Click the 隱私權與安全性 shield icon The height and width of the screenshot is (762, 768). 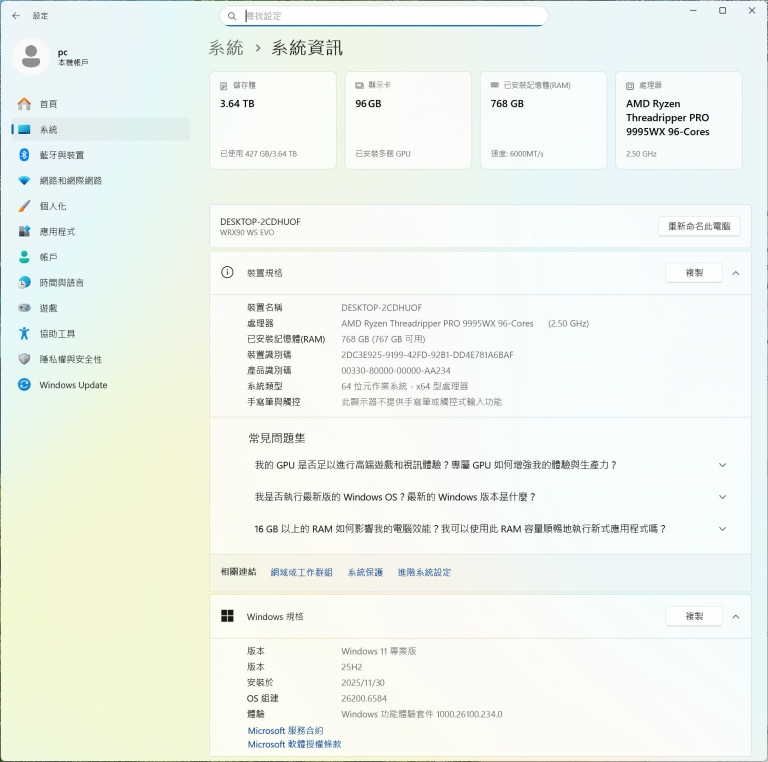(x=24, y=359)
